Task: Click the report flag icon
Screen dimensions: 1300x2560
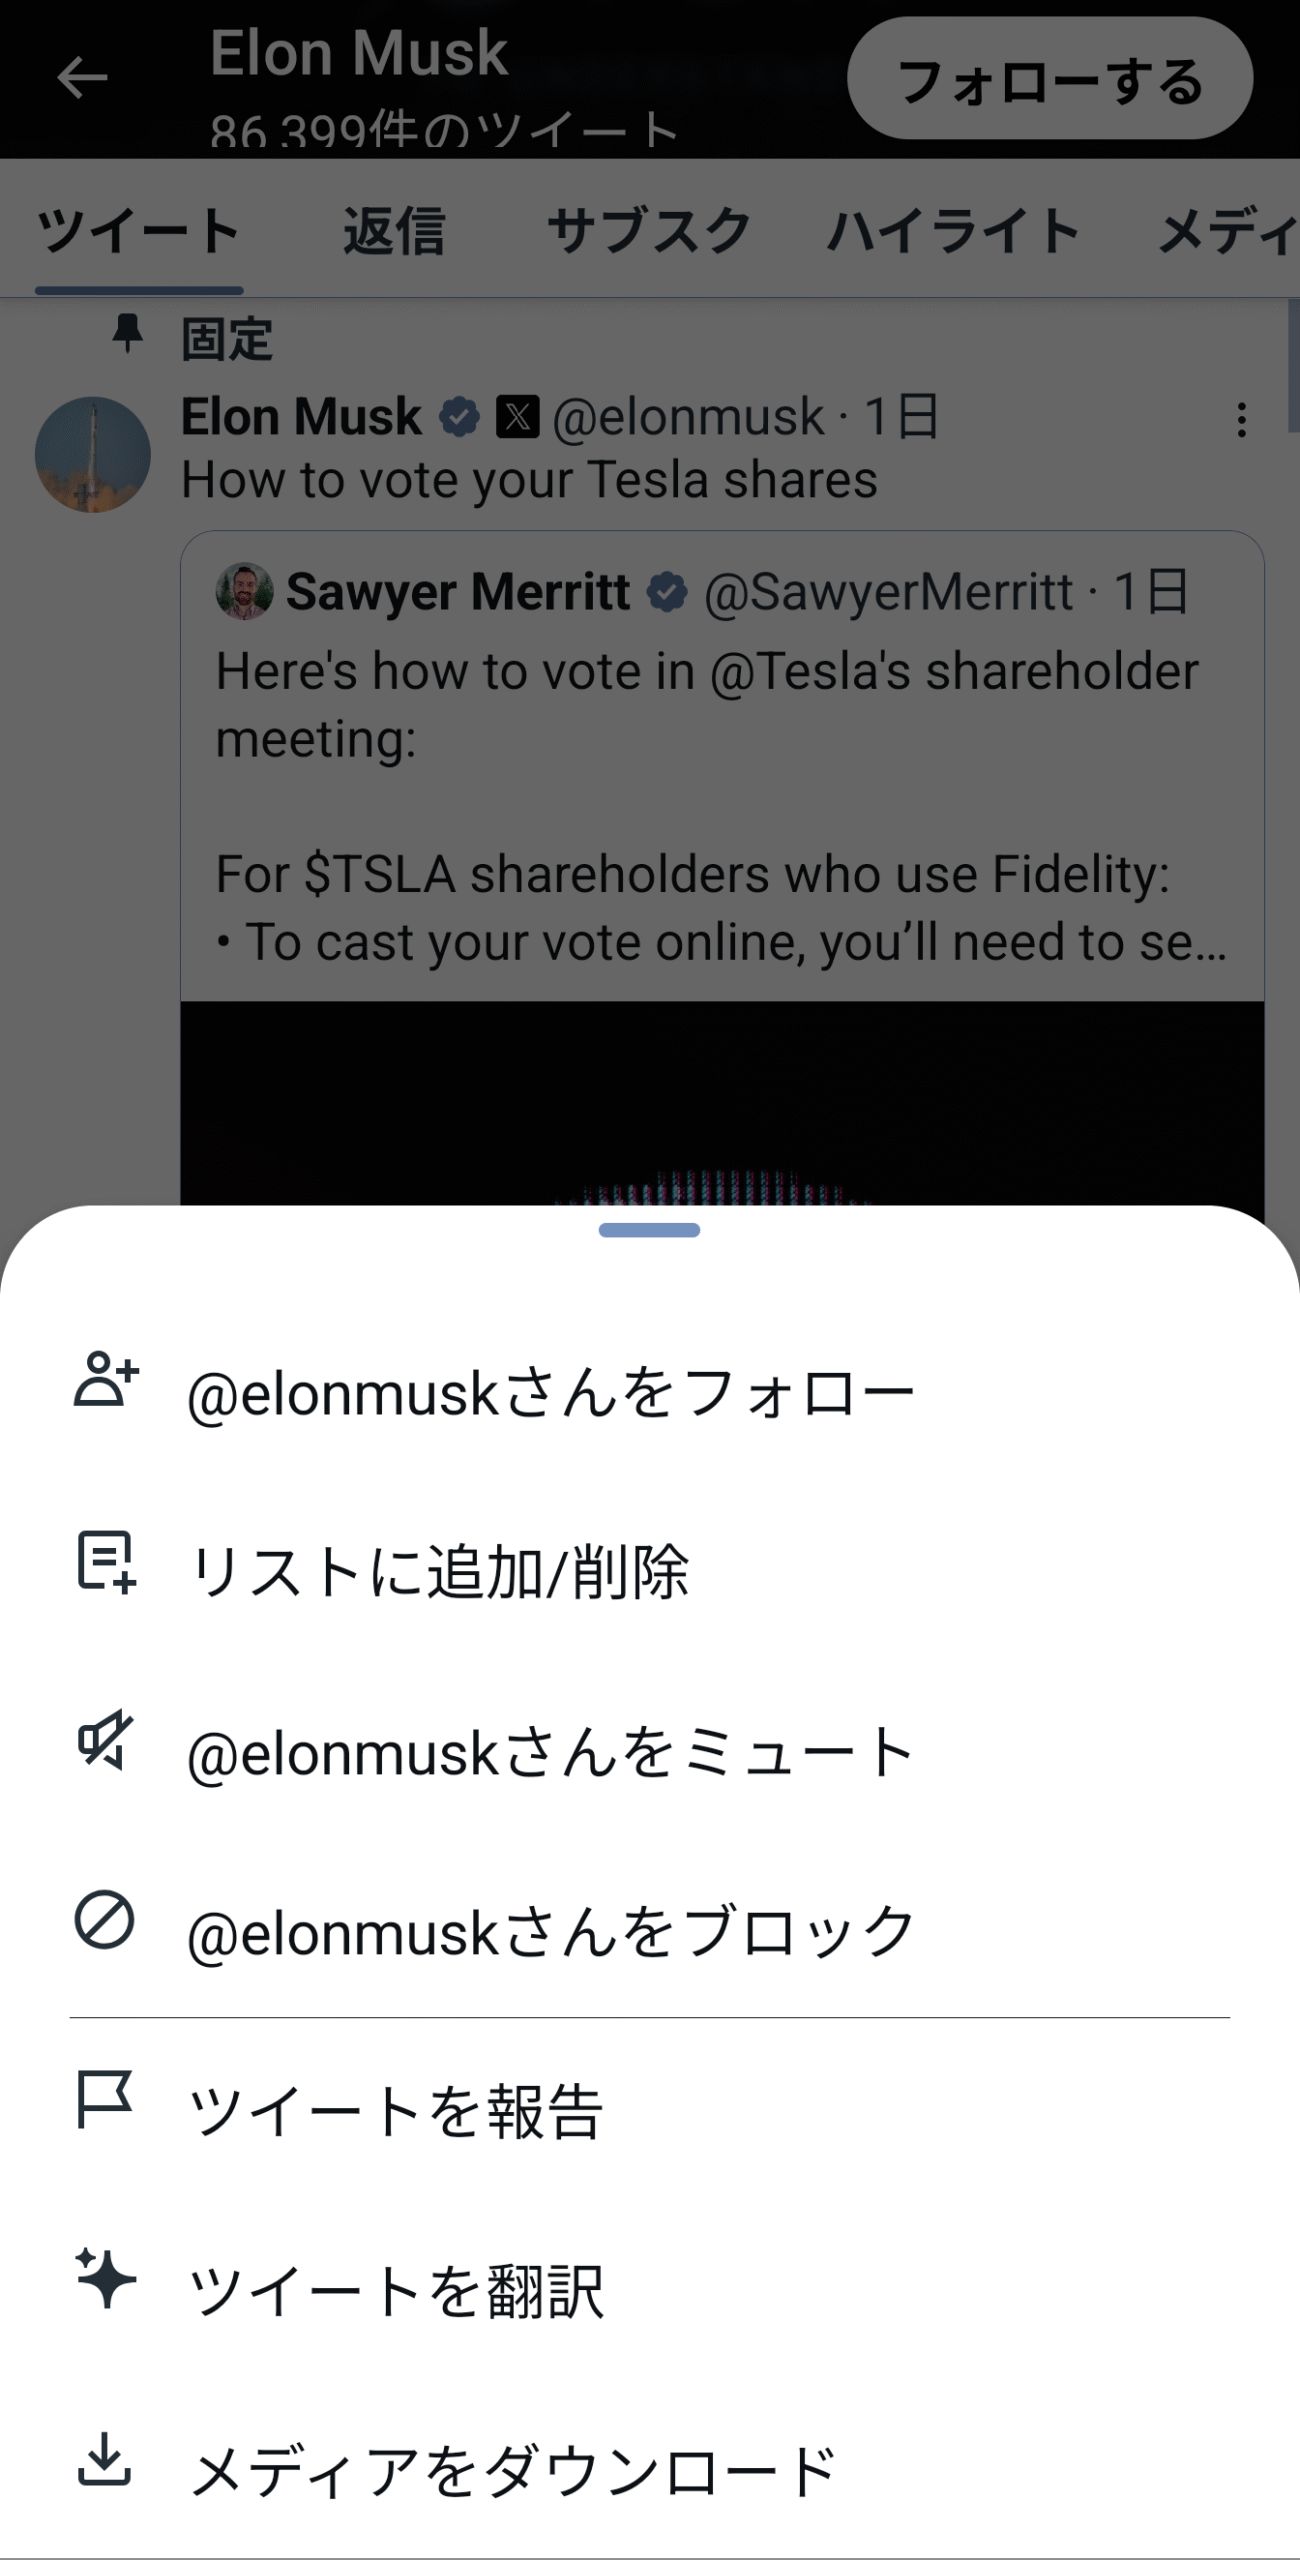Action: click(x=105, y=2100)
